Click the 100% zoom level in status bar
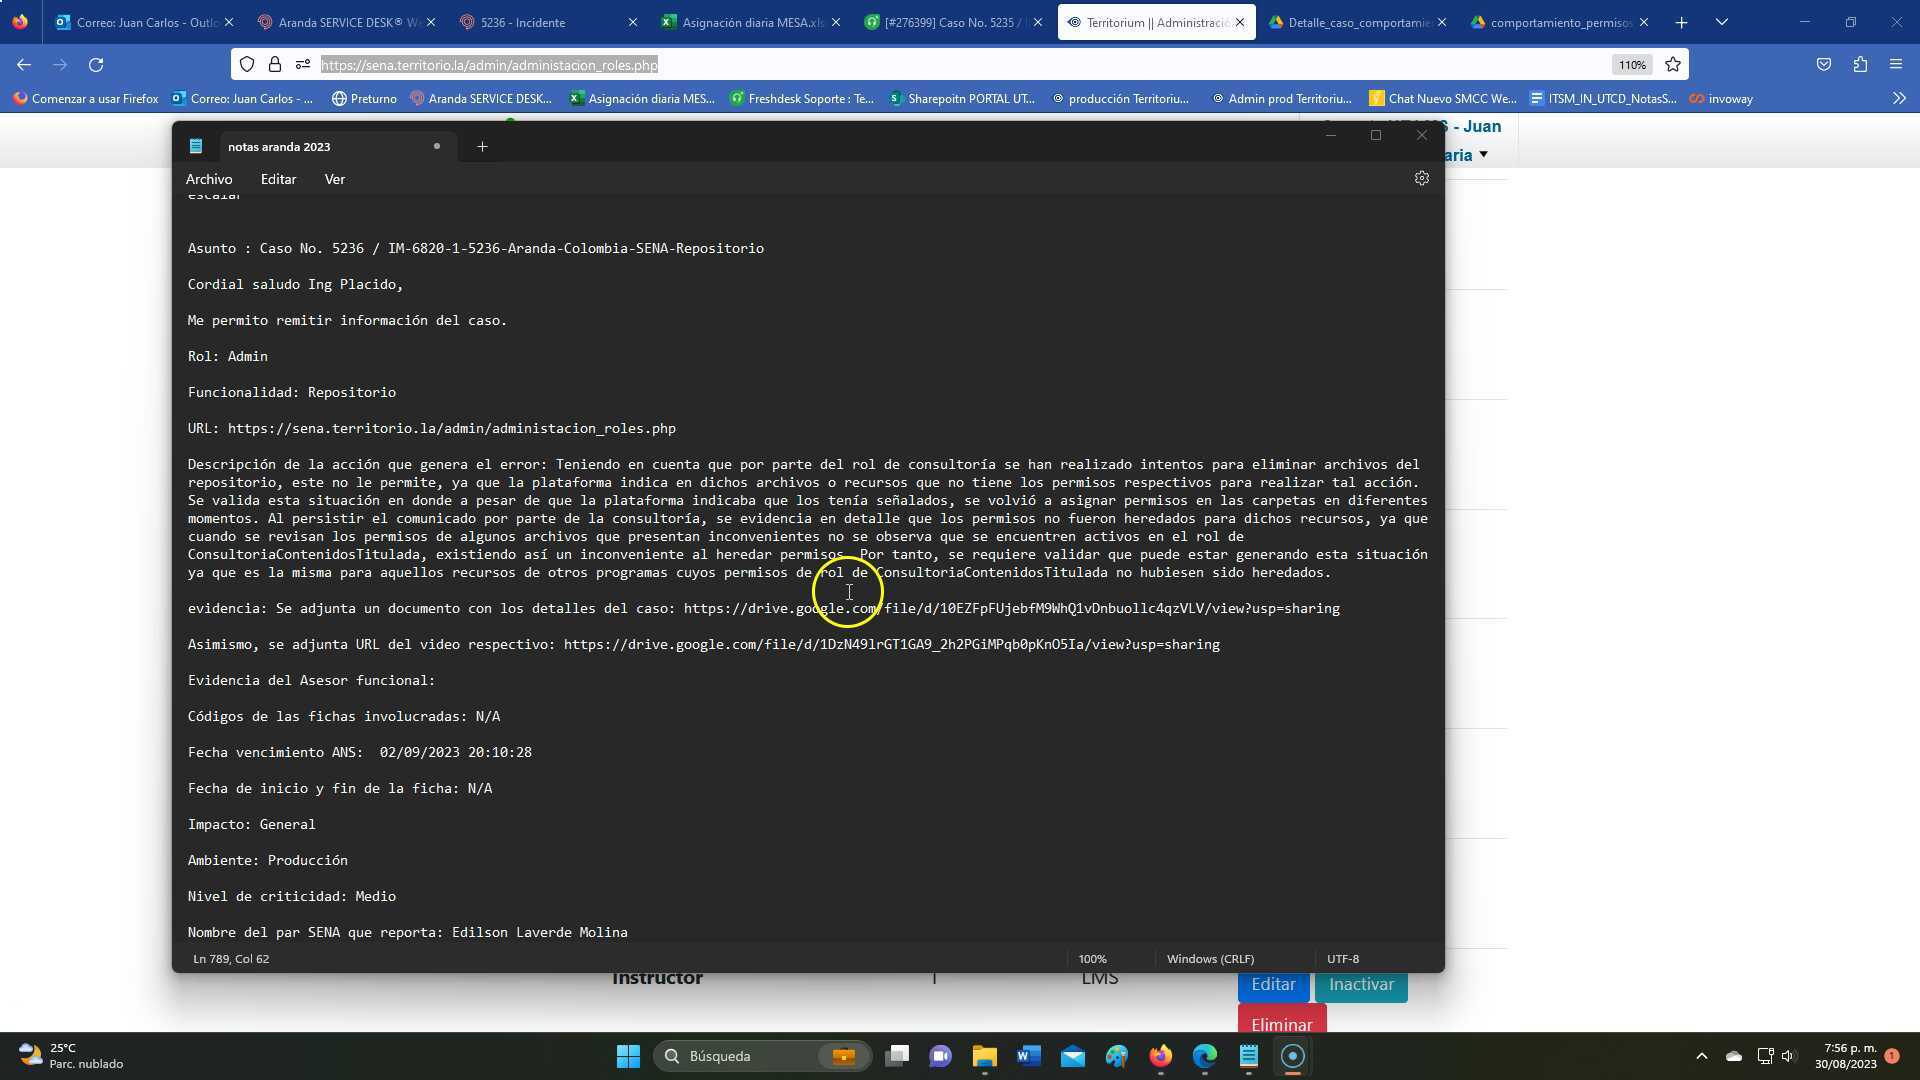The image size is (1920, 1080). point(1092,959)
